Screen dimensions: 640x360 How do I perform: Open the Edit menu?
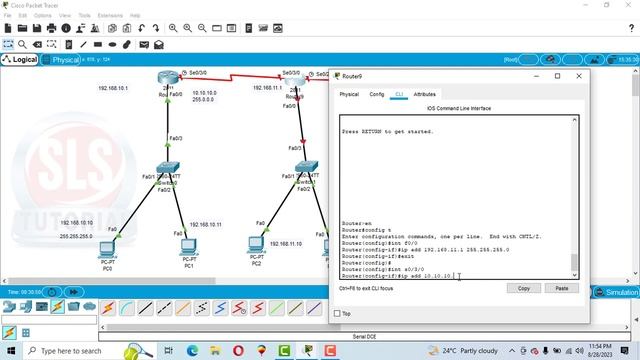(x=22, y=16)
